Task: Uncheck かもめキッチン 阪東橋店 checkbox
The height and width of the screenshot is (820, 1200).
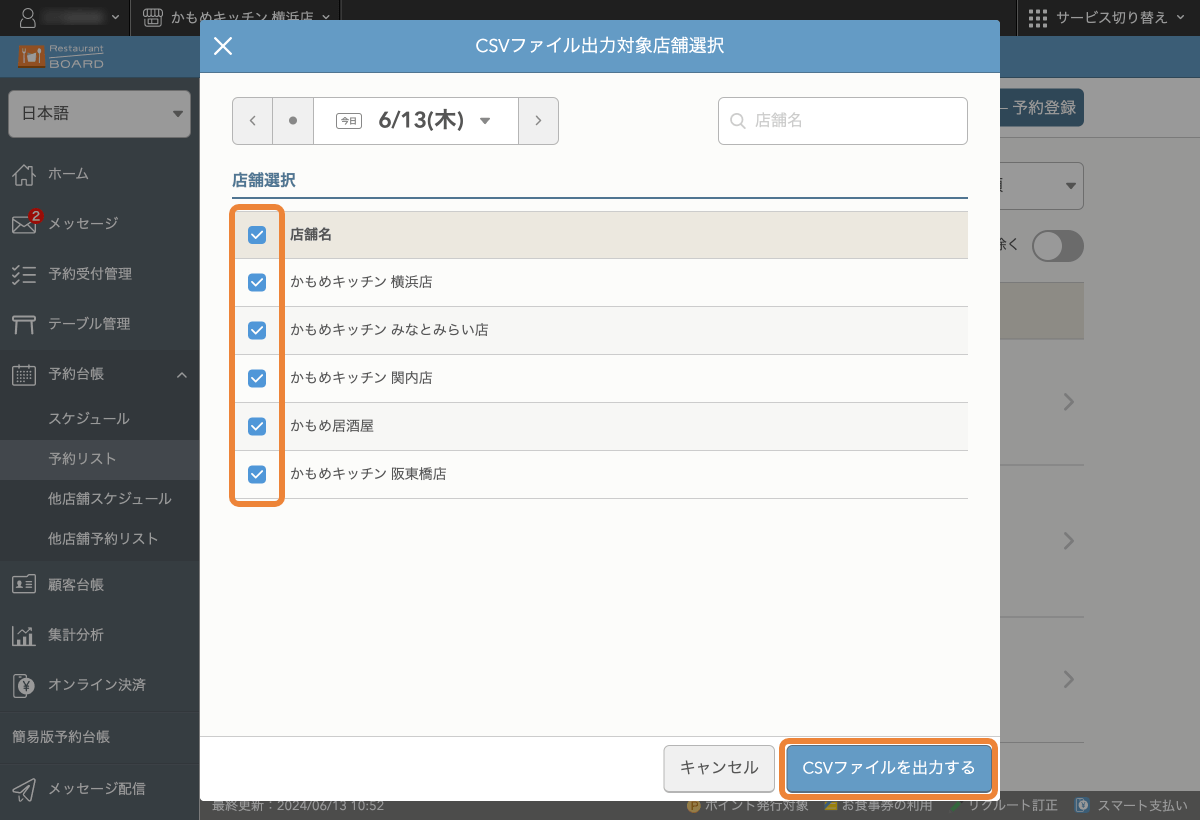Action: pyautogui.click(x=257, y=474)
